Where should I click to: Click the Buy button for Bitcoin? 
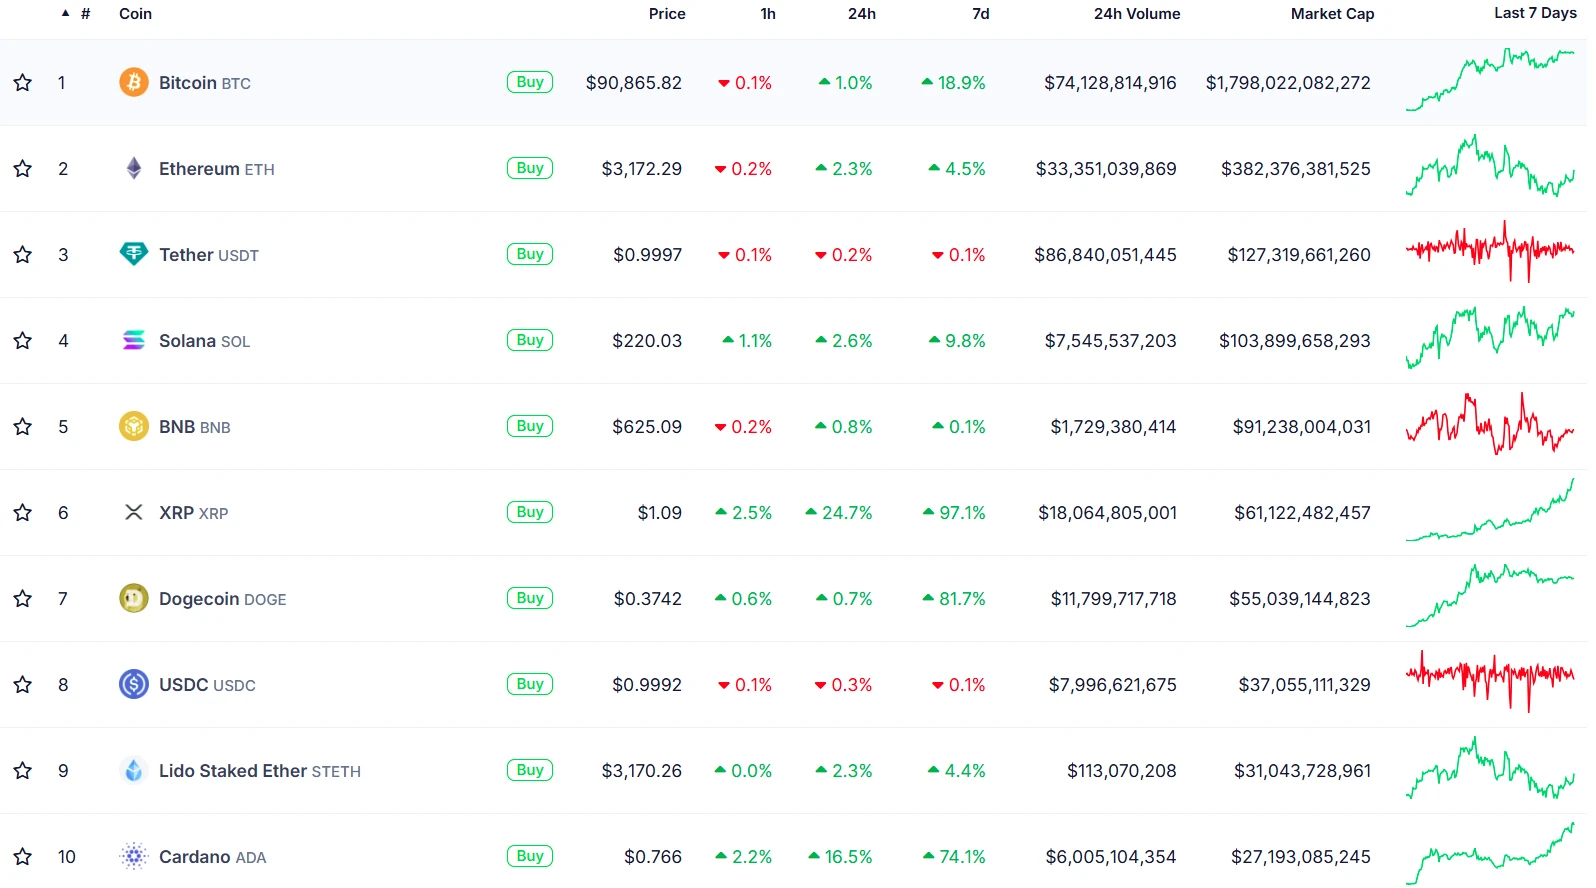coord(530,82)
